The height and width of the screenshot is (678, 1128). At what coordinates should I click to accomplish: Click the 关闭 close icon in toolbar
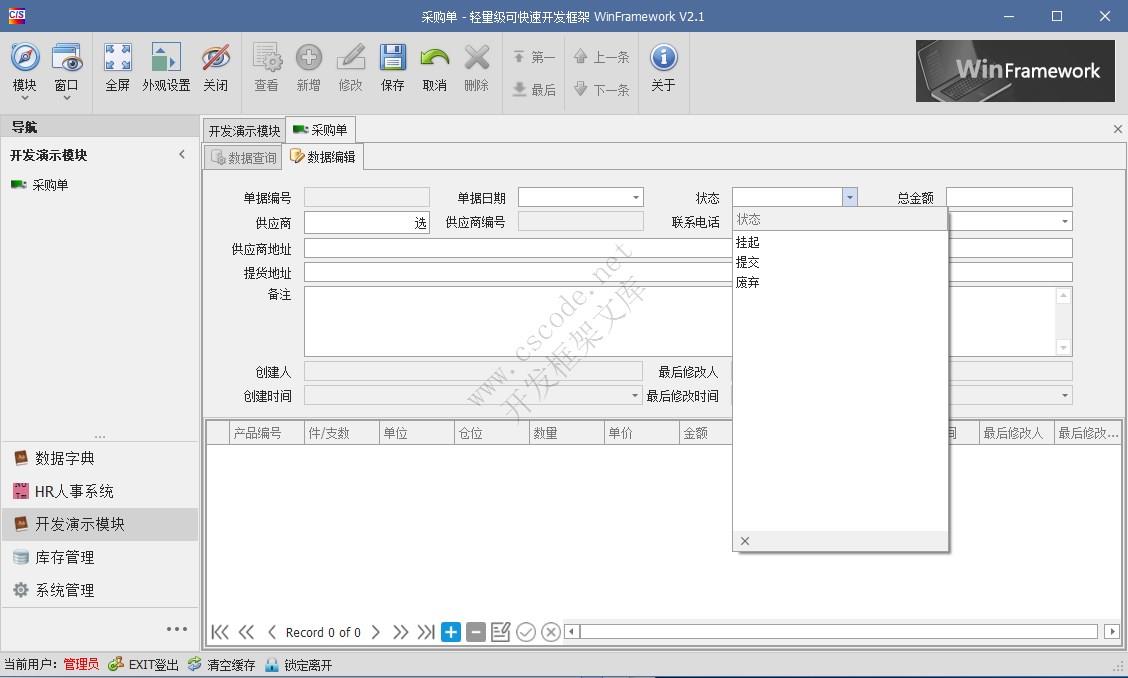point(216,68)
